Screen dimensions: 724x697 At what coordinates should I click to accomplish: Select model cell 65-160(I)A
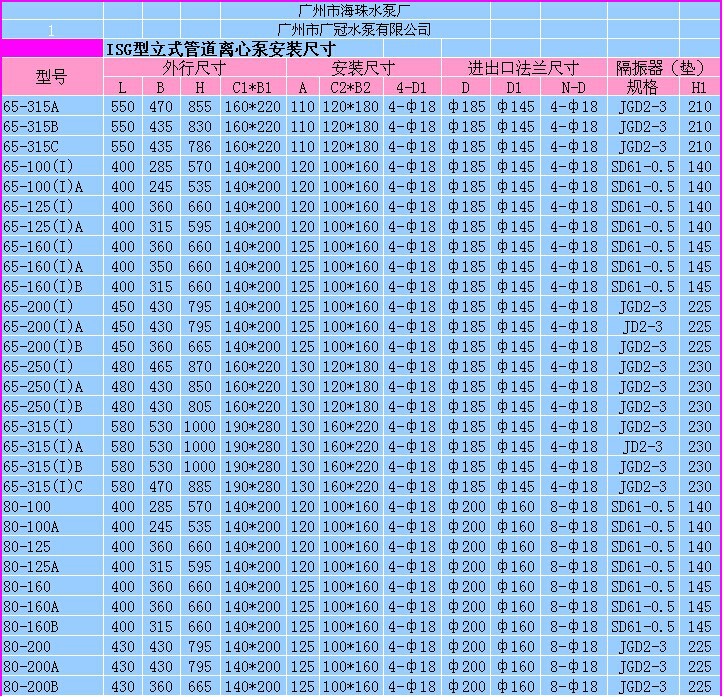[52, 266]
